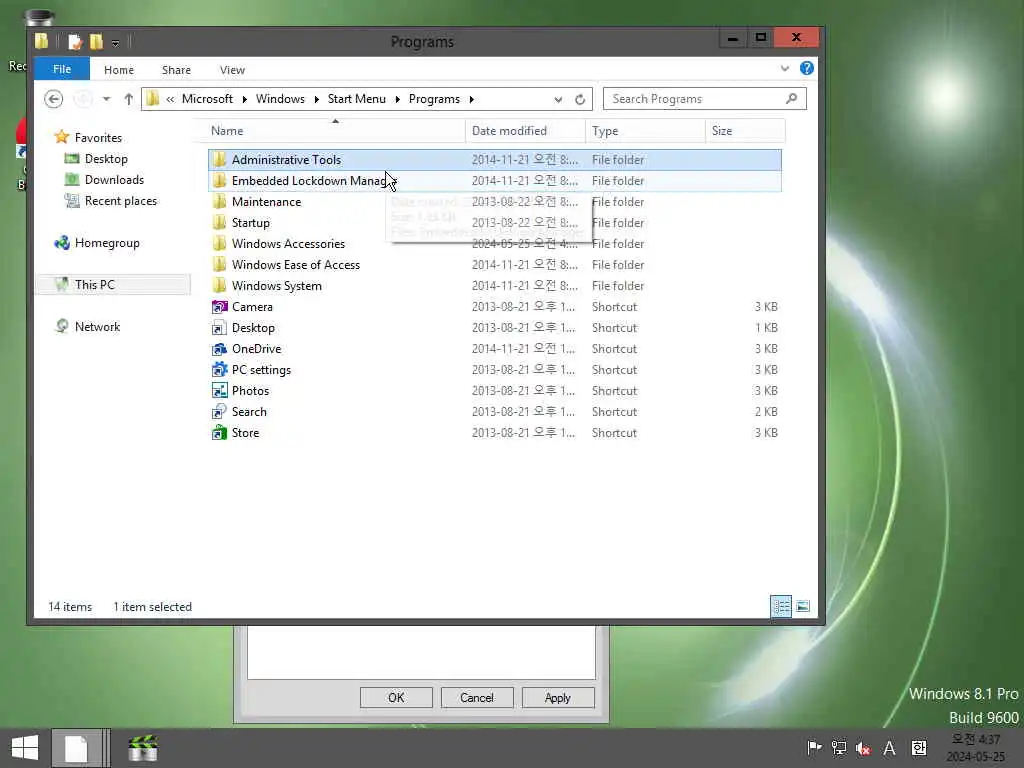Switch to Large icons view layout
Image resolution: width=1024 pixels, height=768 pixels.
(803, 606)
